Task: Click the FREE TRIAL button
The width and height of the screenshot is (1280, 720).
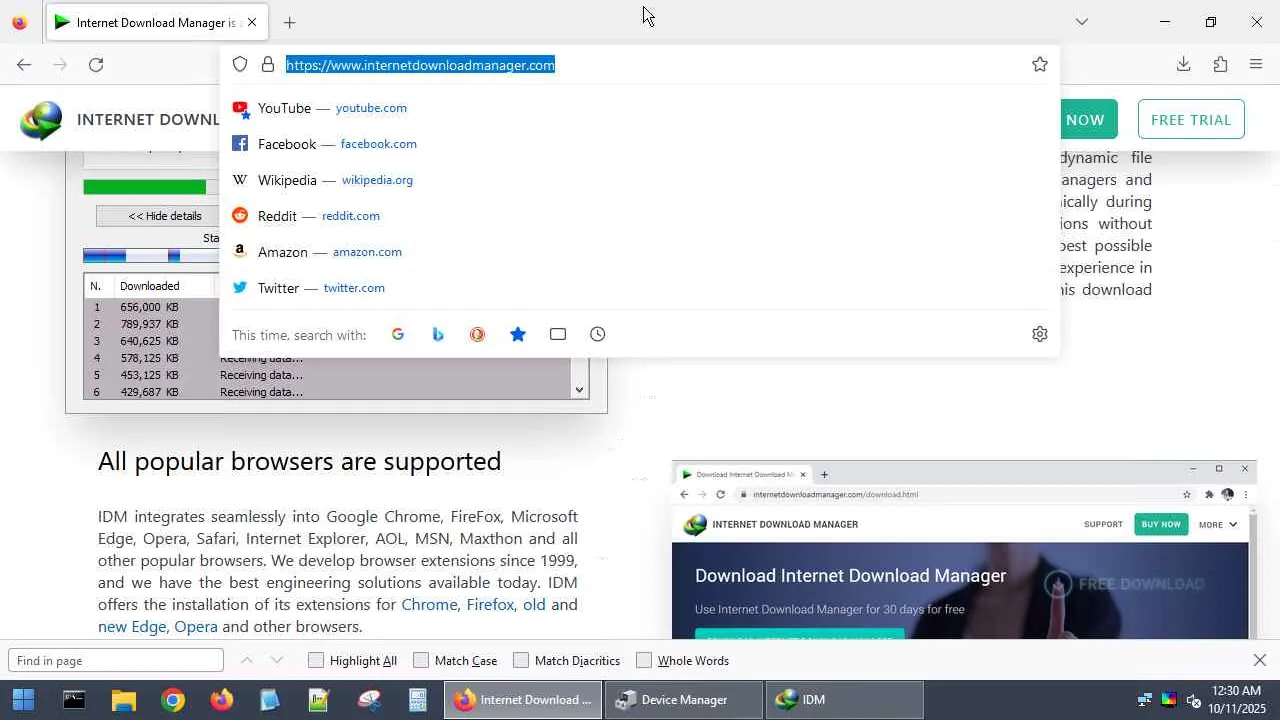Action: click(x=1191, y=120)
